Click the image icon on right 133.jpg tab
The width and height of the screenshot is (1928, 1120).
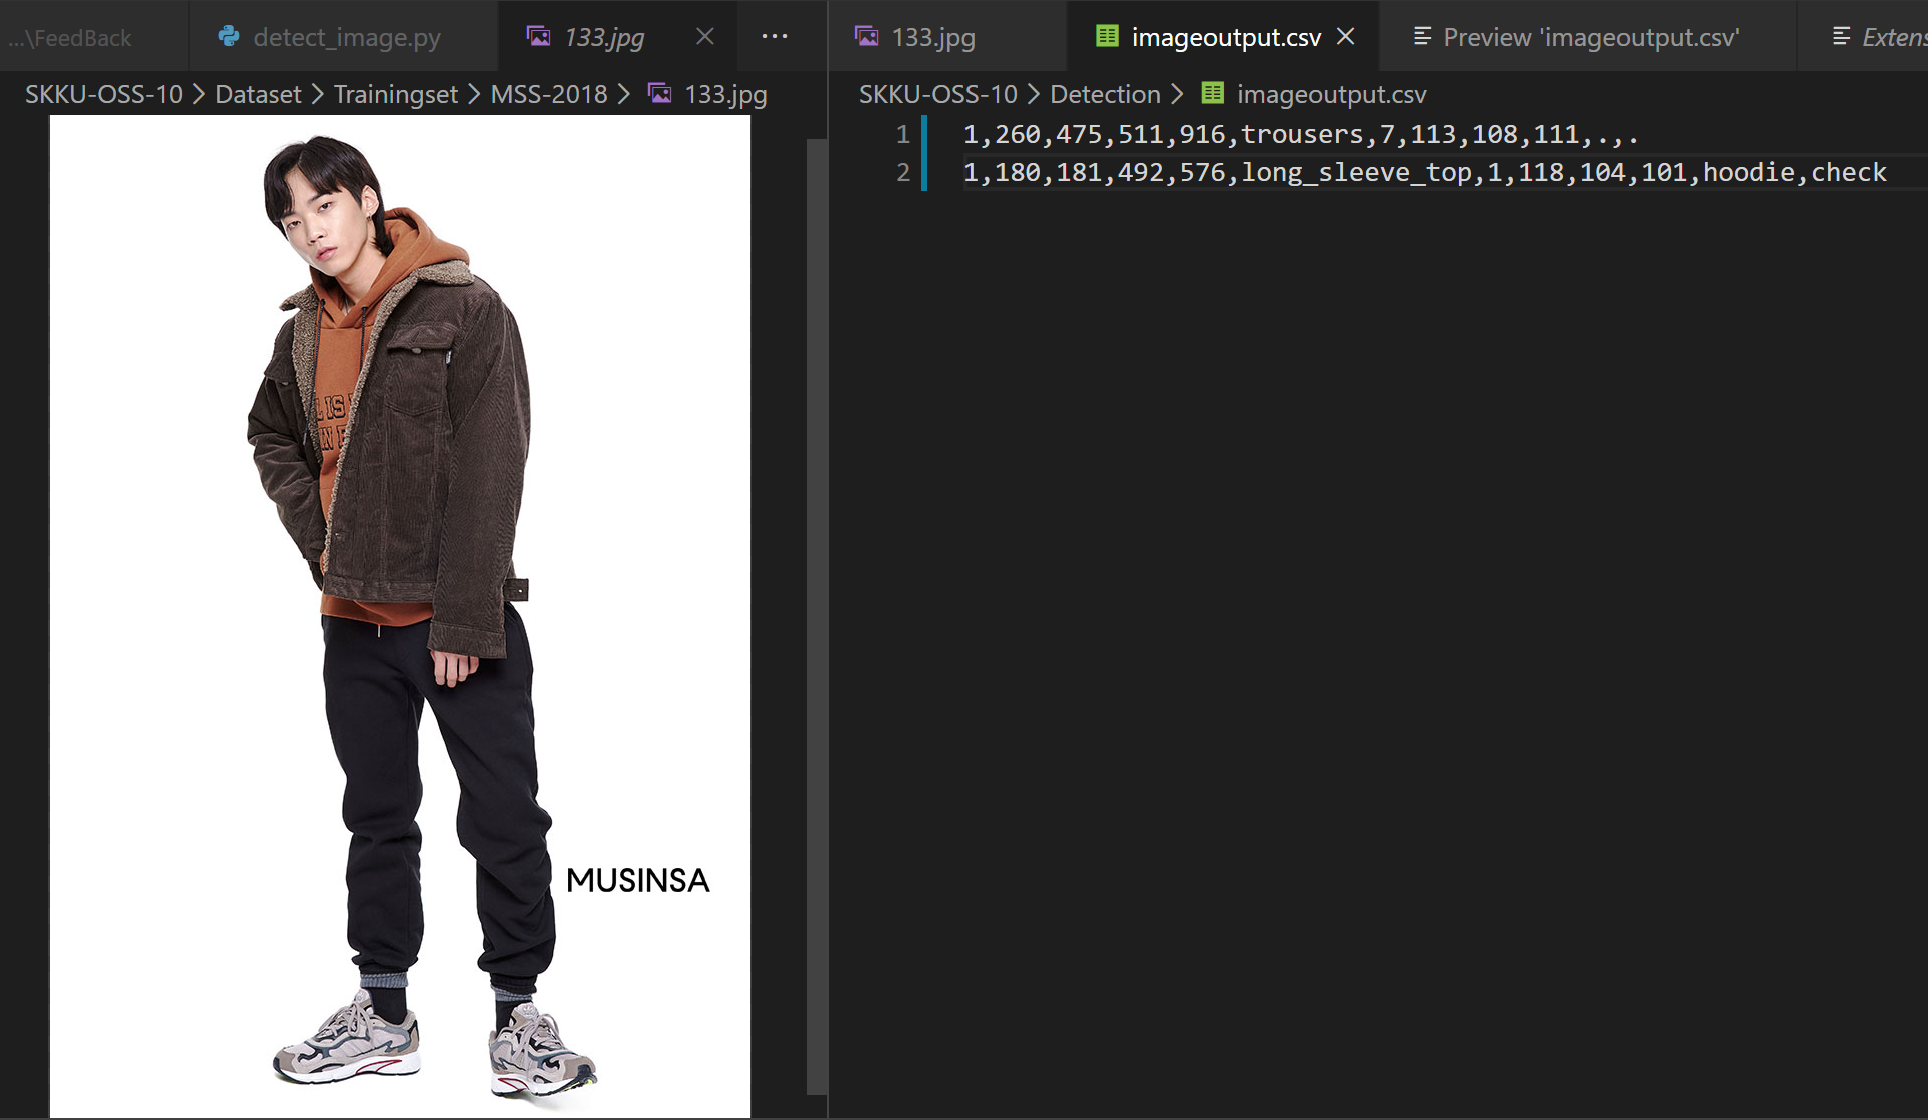(867, 37)
